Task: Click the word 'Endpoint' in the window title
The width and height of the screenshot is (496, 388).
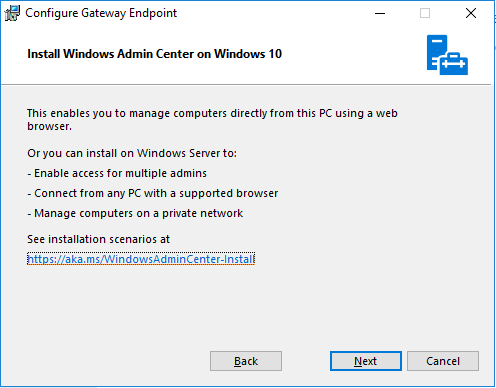Action: (153, 13)
